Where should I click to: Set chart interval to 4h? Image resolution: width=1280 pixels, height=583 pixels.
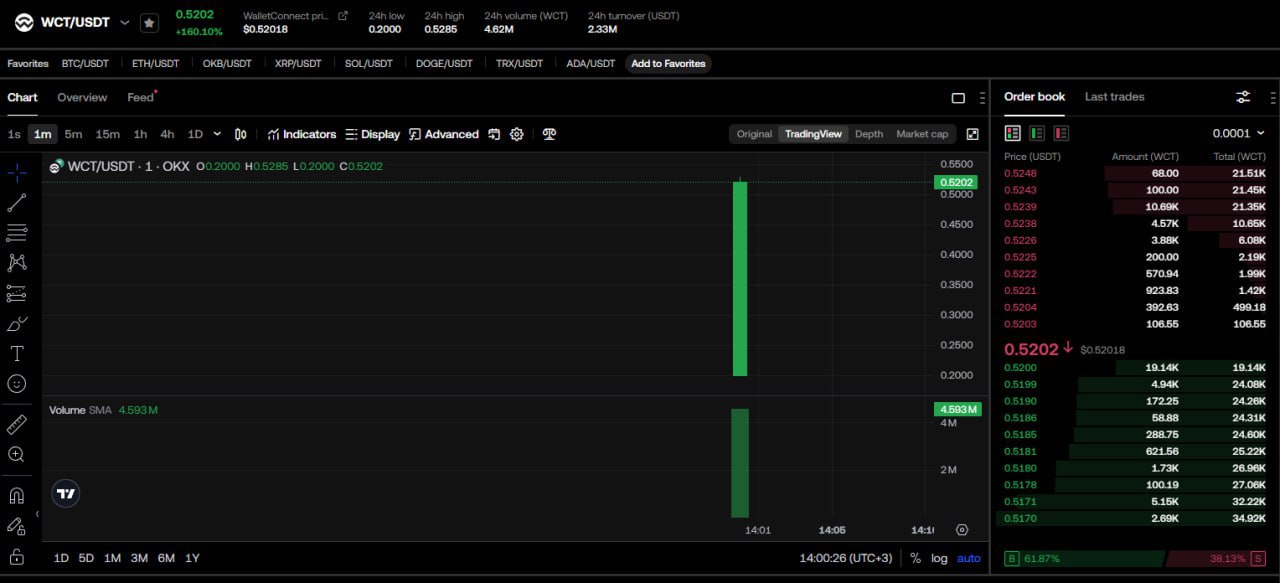(167, 134)
